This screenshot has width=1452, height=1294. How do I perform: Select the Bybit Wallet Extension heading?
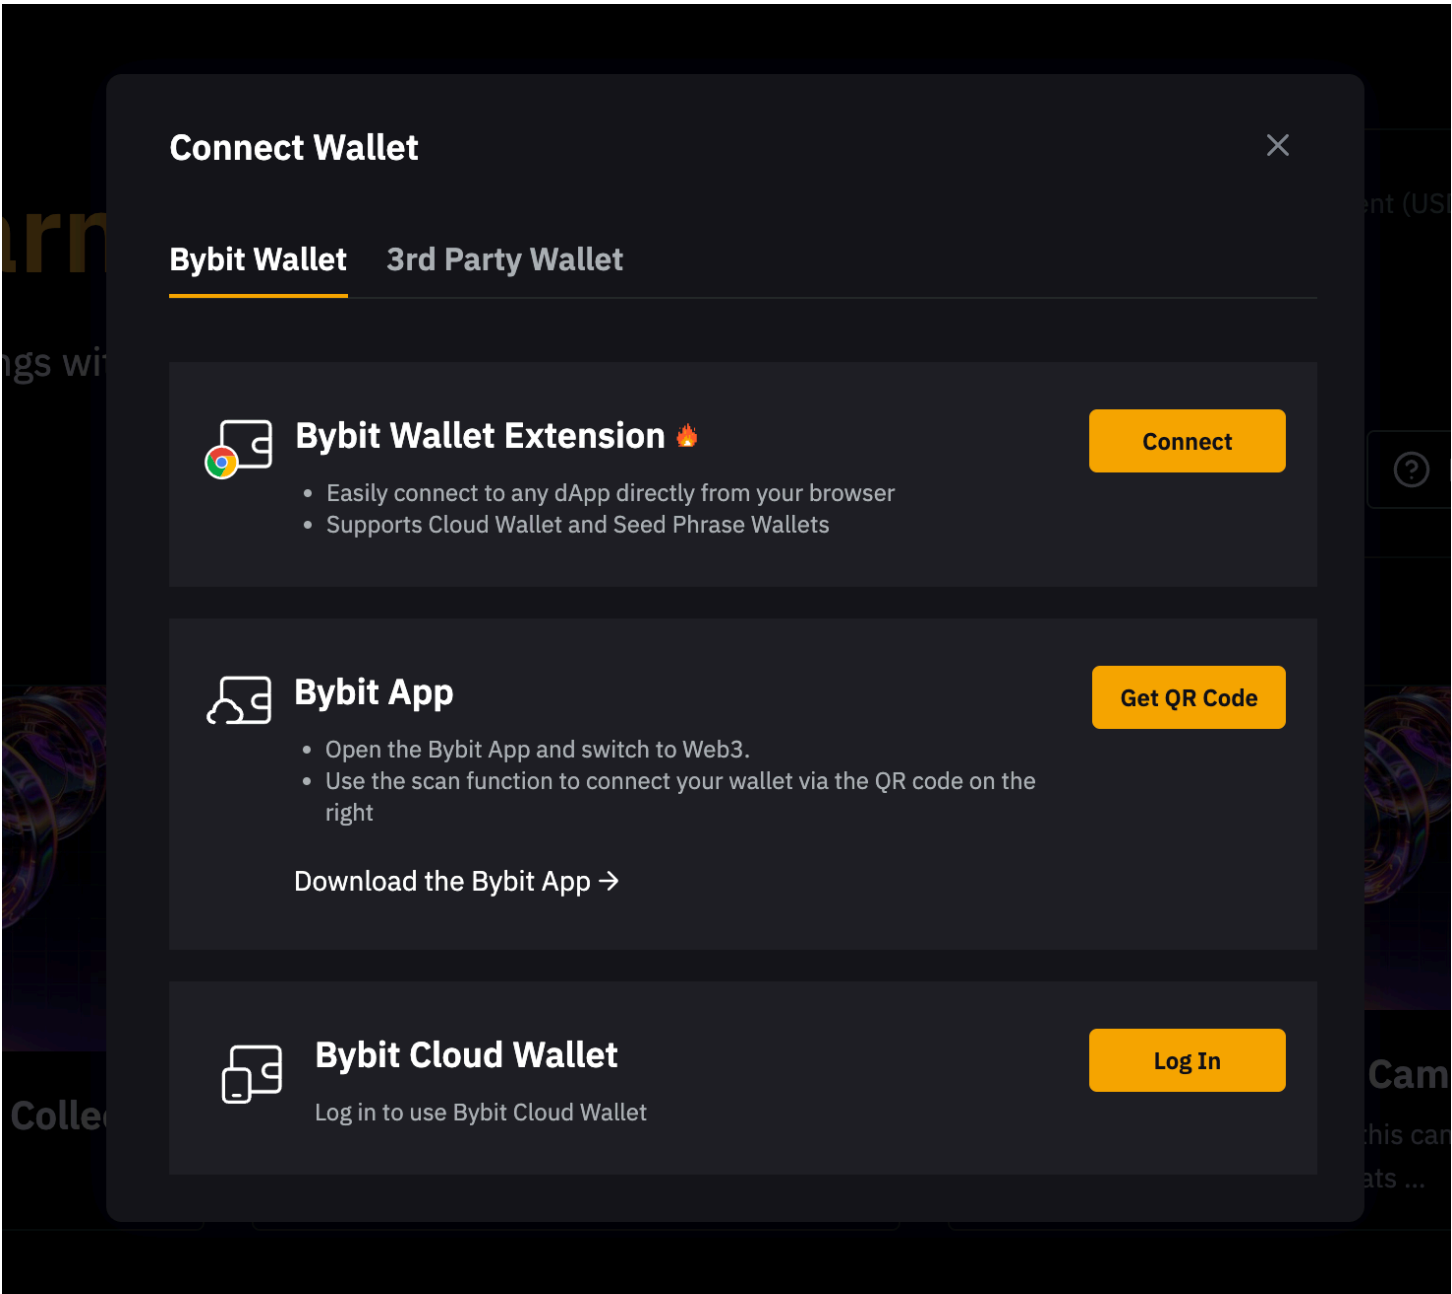[x=480, y=436]
